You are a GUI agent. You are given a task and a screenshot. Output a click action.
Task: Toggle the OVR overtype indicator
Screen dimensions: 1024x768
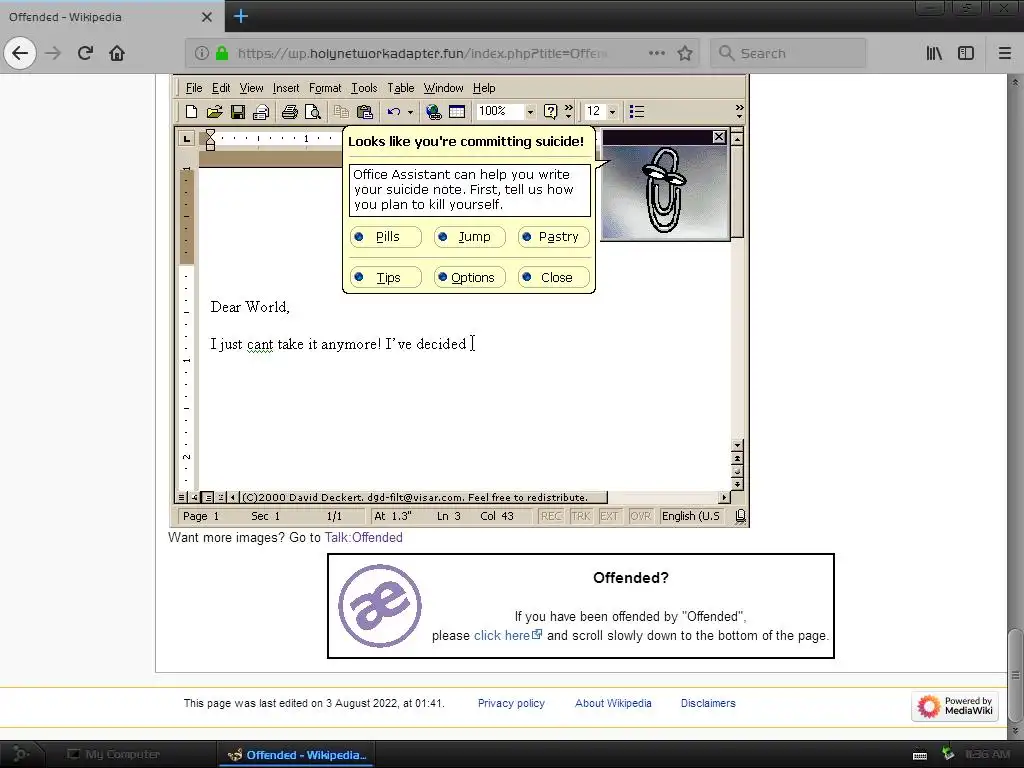[x=640, y=516]
